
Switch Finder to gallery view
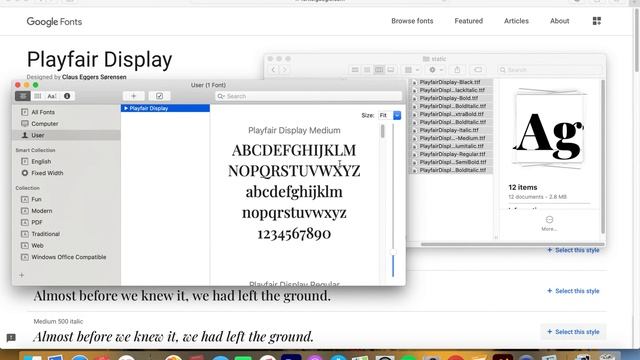pos(391,70)
